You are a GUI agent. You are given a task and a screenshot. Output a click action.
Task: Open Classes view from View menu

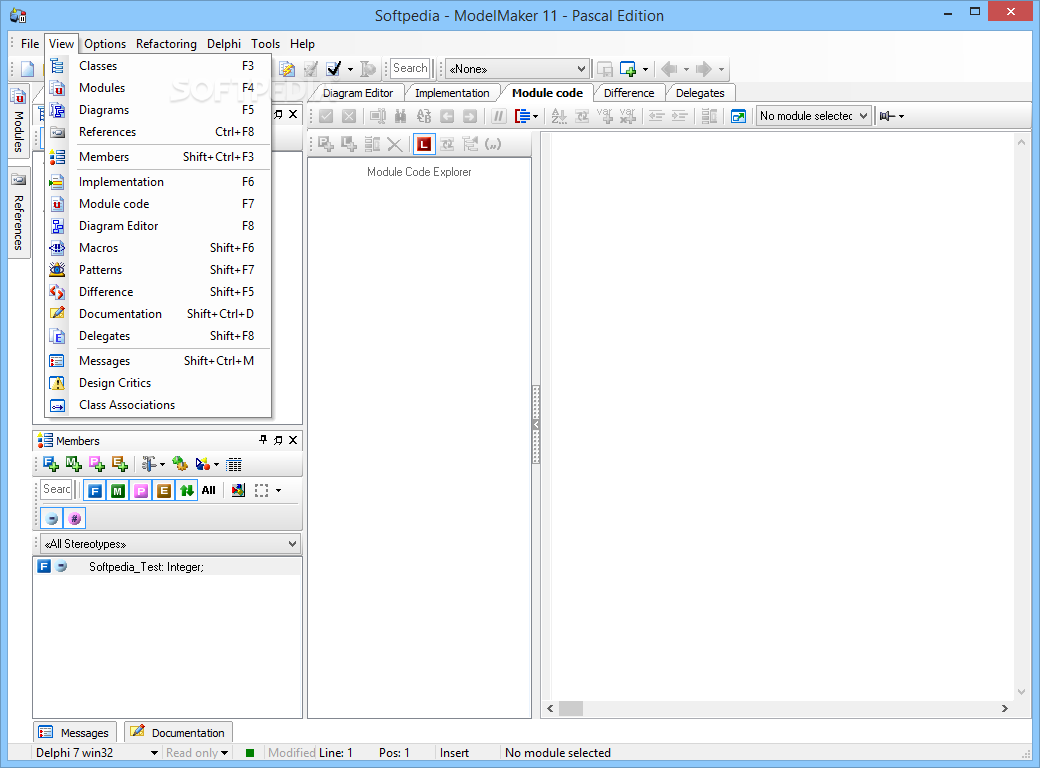tap(159, 66)
